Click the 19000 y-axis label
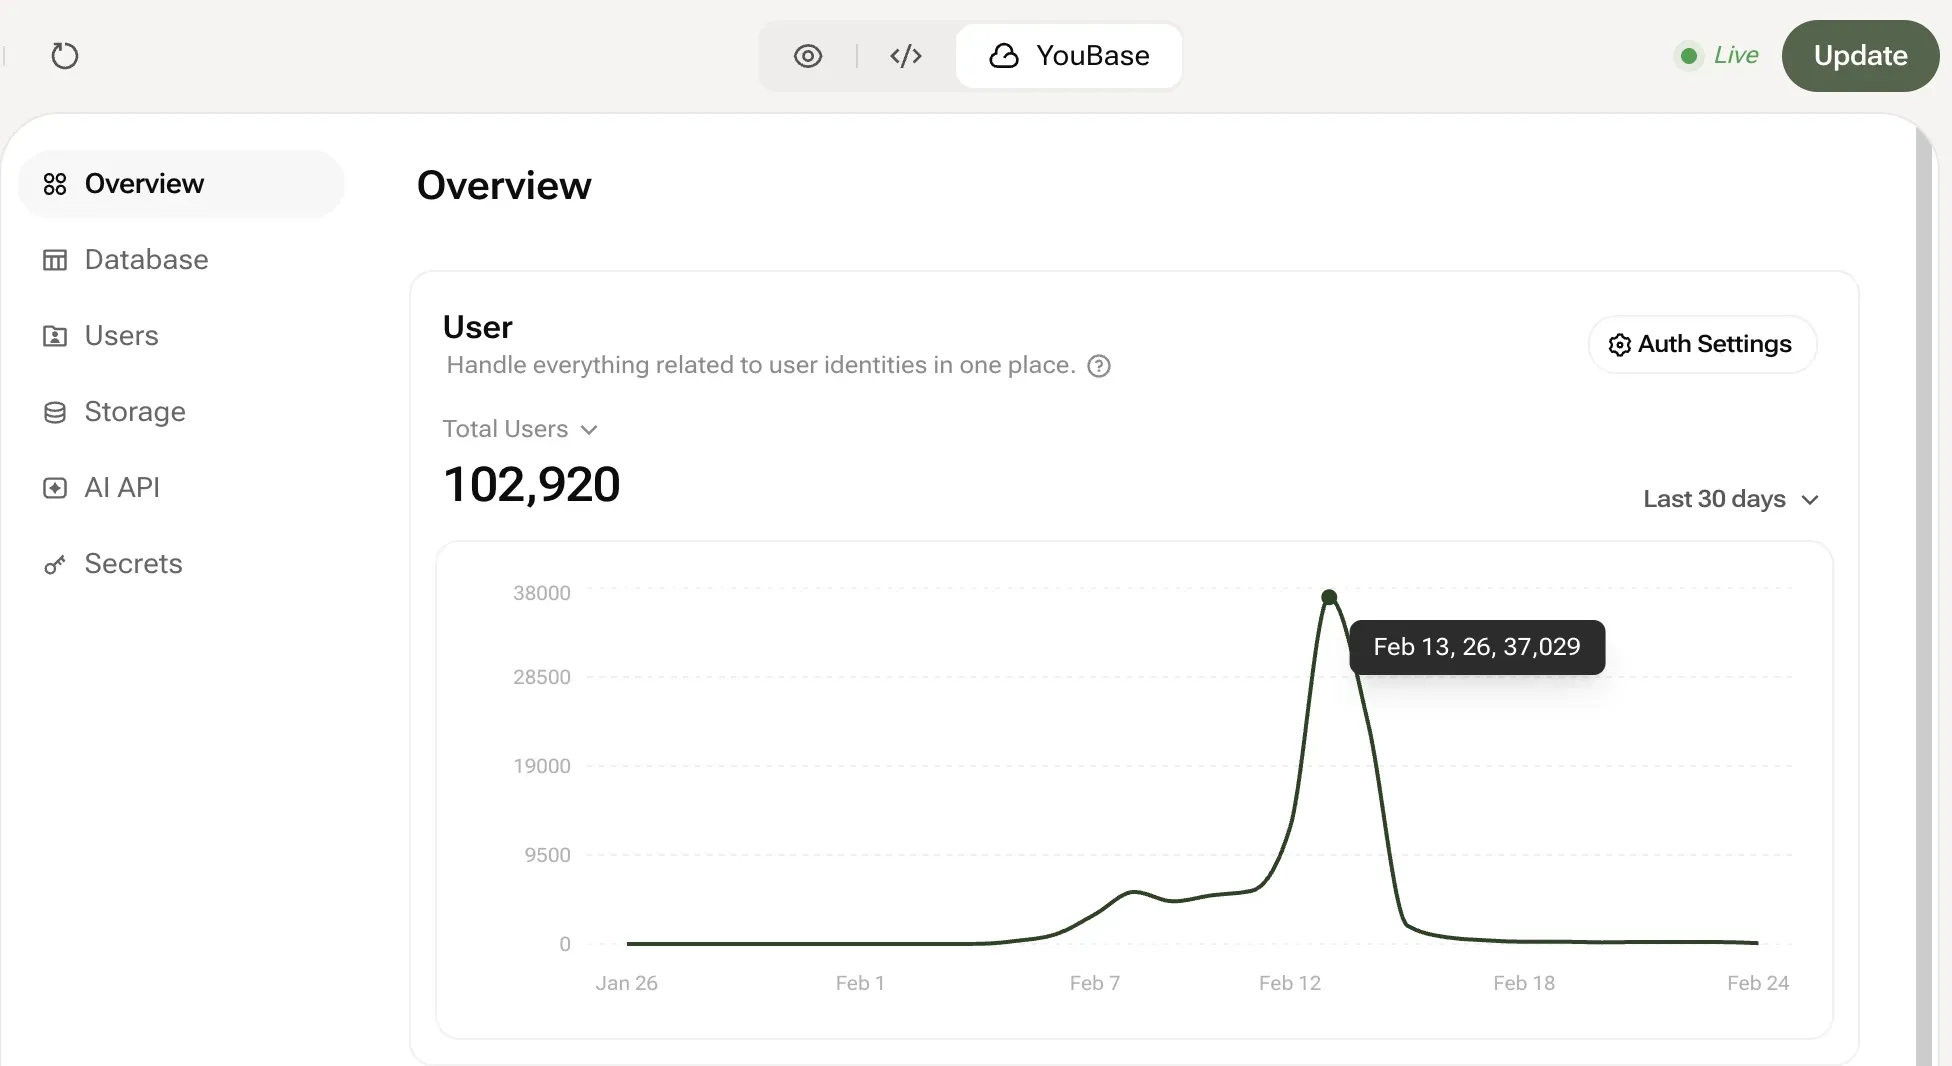1952x1066 pixels. click(x=541, y=766)
